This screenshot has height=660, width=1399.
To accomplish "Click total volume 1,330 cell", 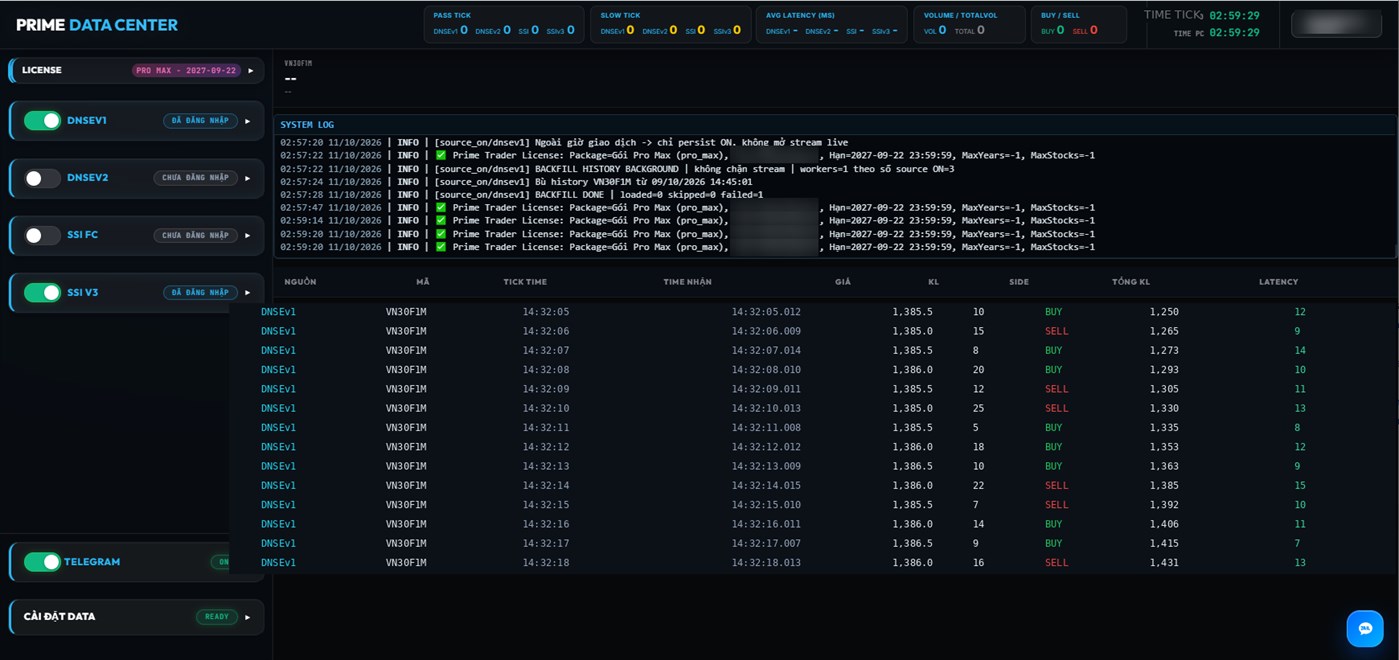I will coord(1164,408).
